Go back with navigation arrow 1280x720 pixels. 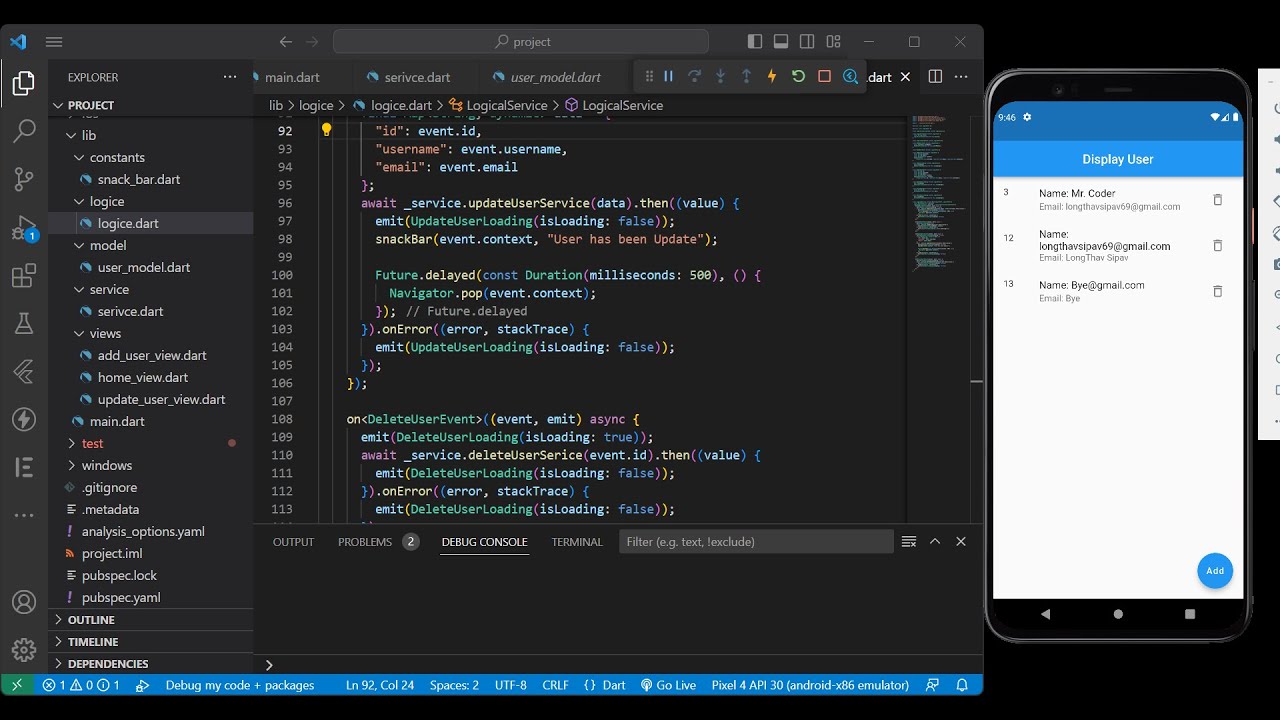tap(286, 42)
